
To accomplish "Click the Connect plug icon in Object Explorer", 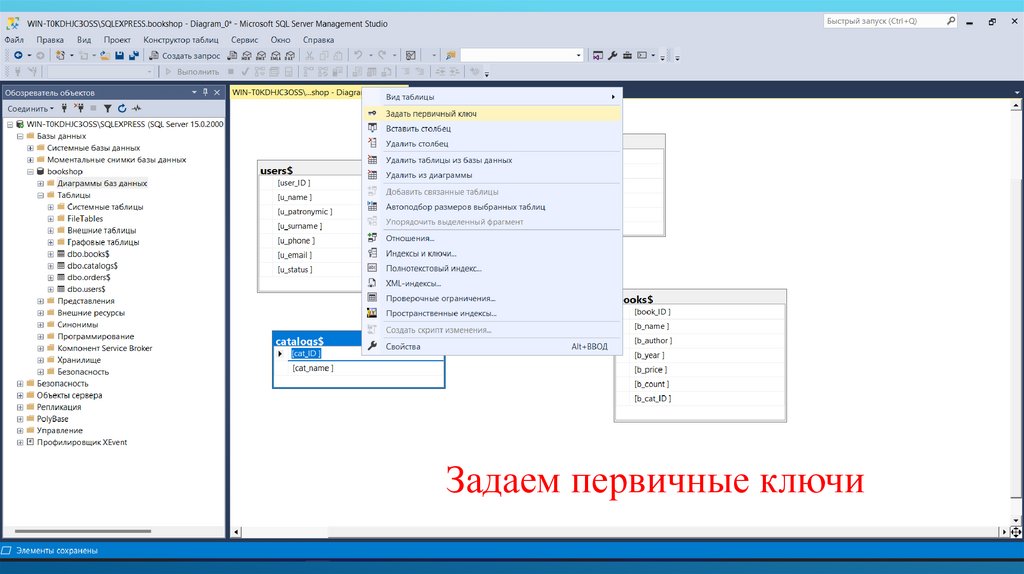I will tap(64, 108).
